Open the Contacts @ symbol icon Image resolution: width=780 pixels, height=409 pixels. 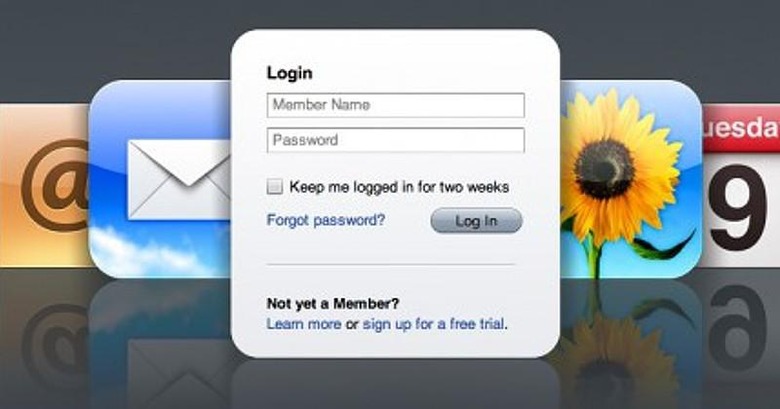click(45, 185)
